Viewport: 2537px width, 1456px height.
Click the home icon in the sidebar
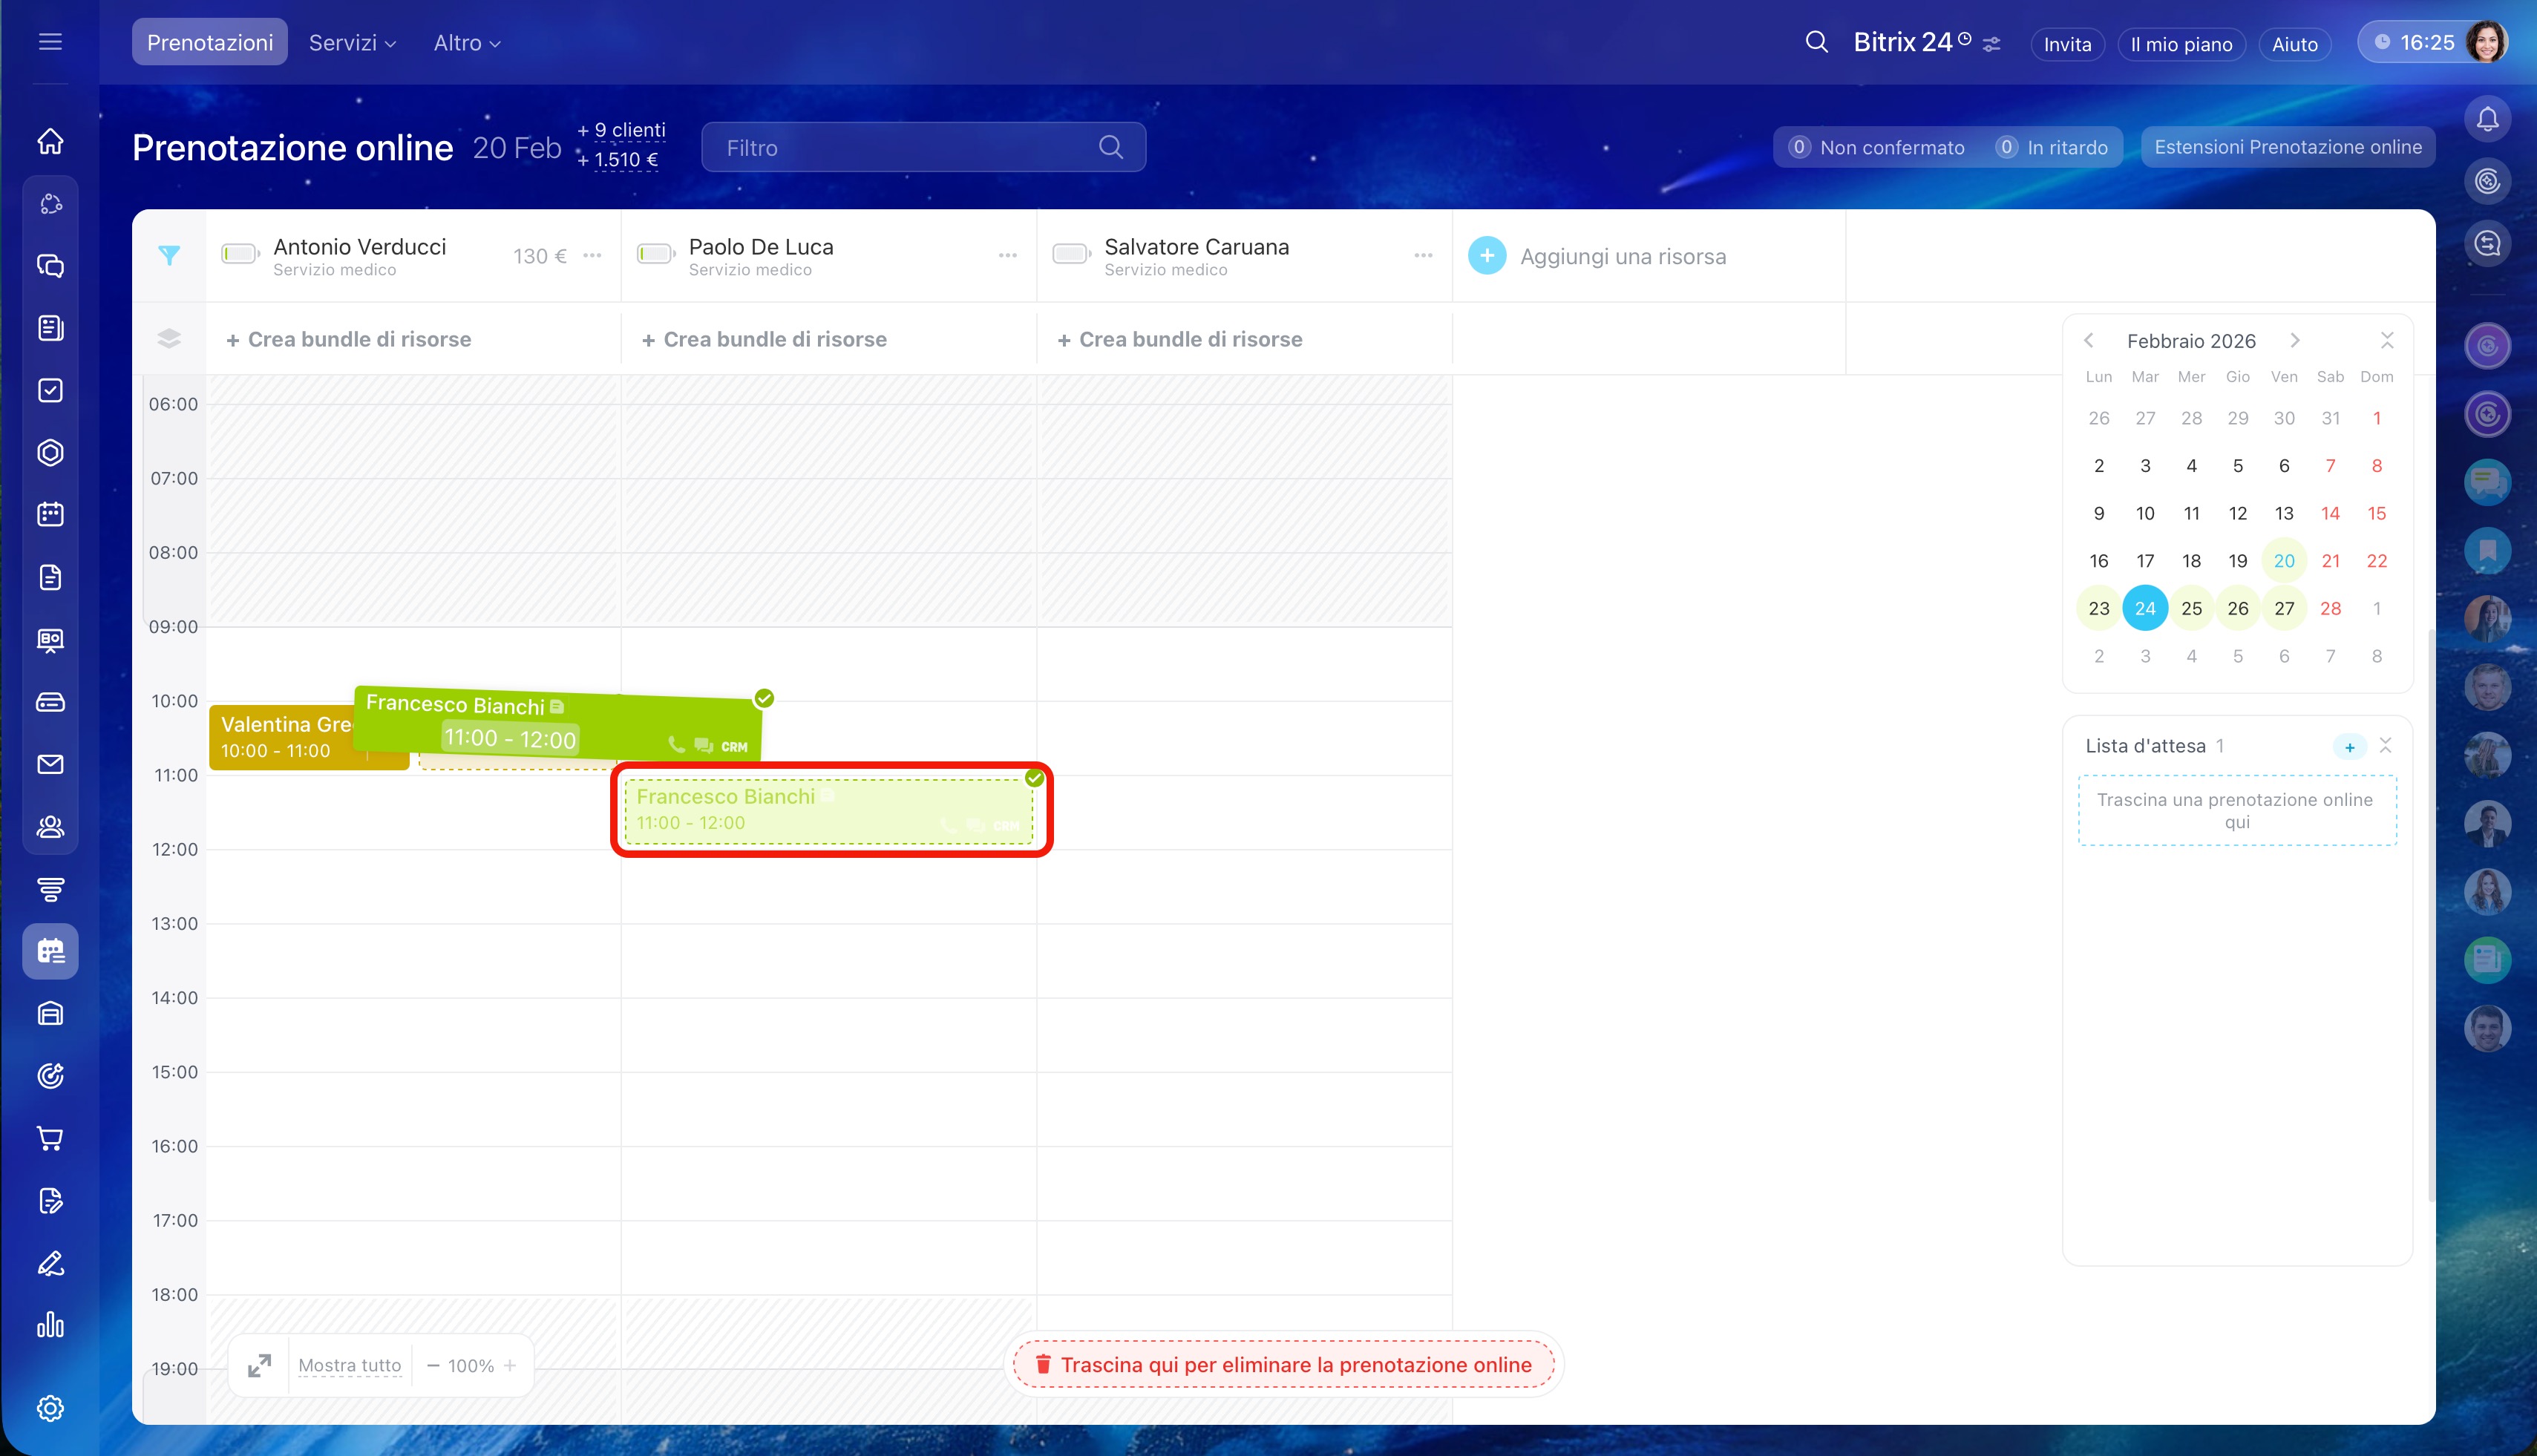[x=50, y=141]
